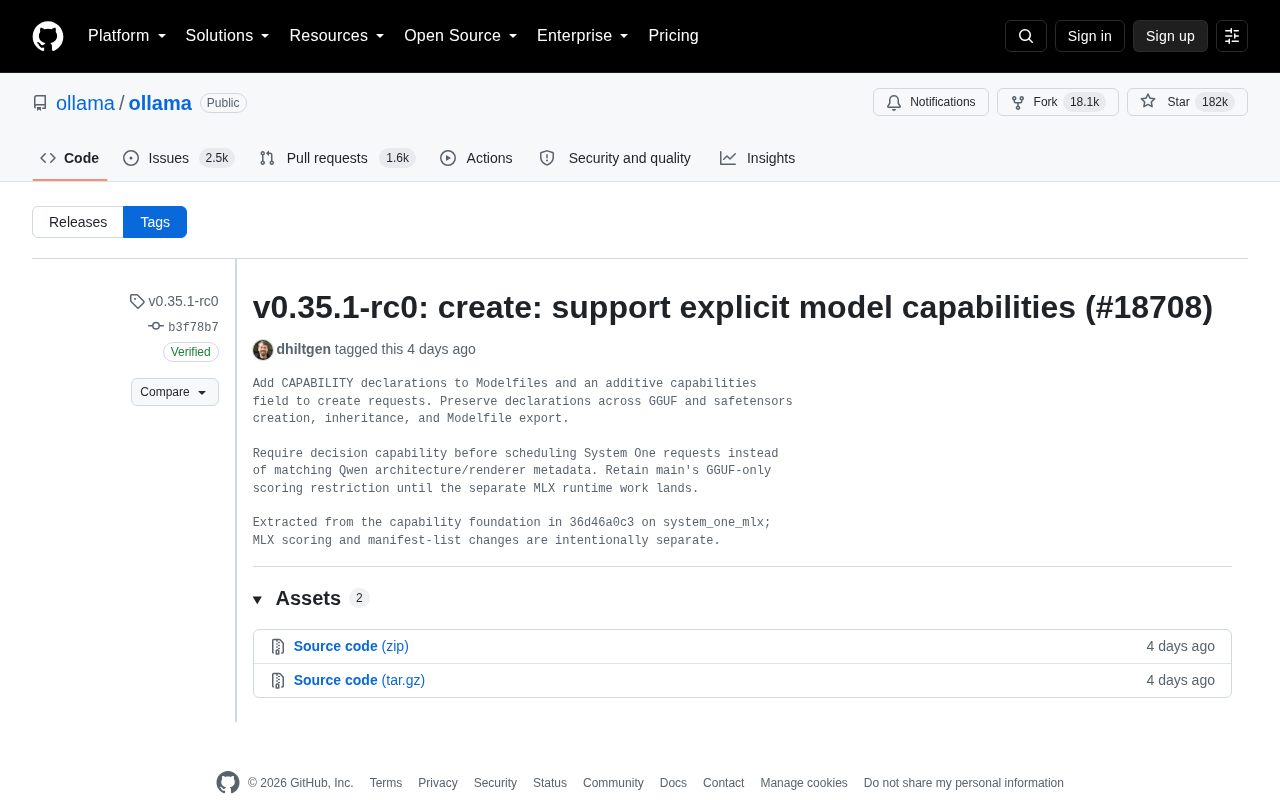1280x800 pixels.
Task: Click Manage cookies in the footer
Action: pyautogui.click(x=804, y=783)
